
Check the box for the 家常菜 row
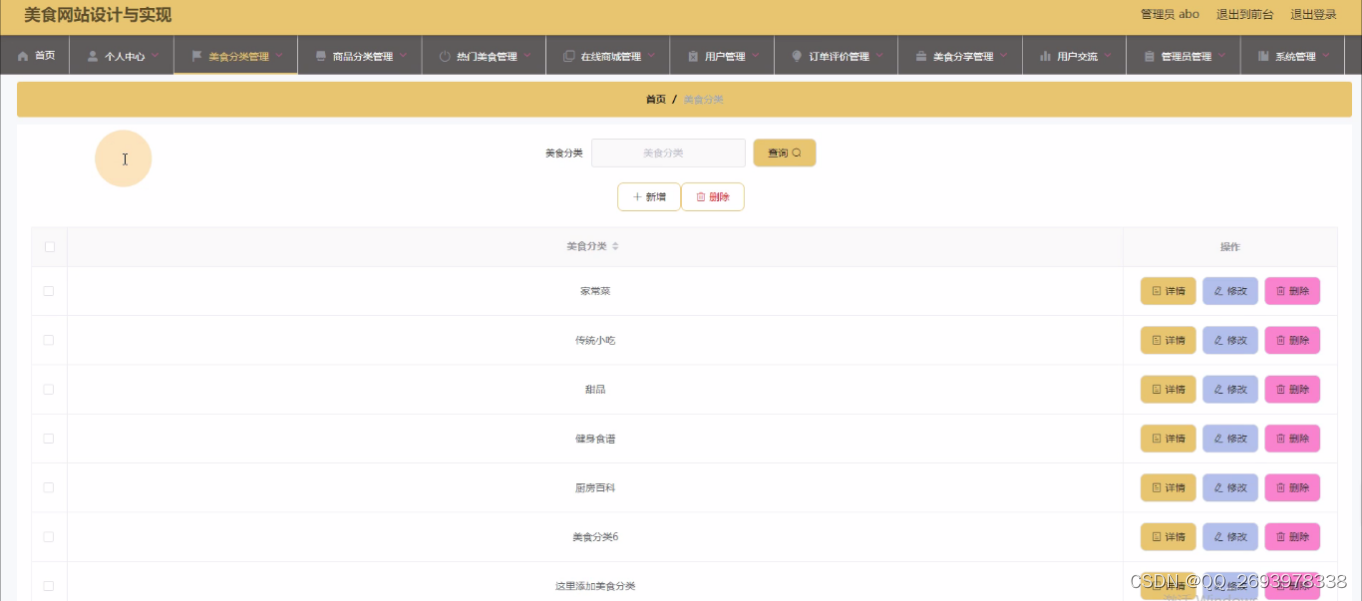point(49,291)
